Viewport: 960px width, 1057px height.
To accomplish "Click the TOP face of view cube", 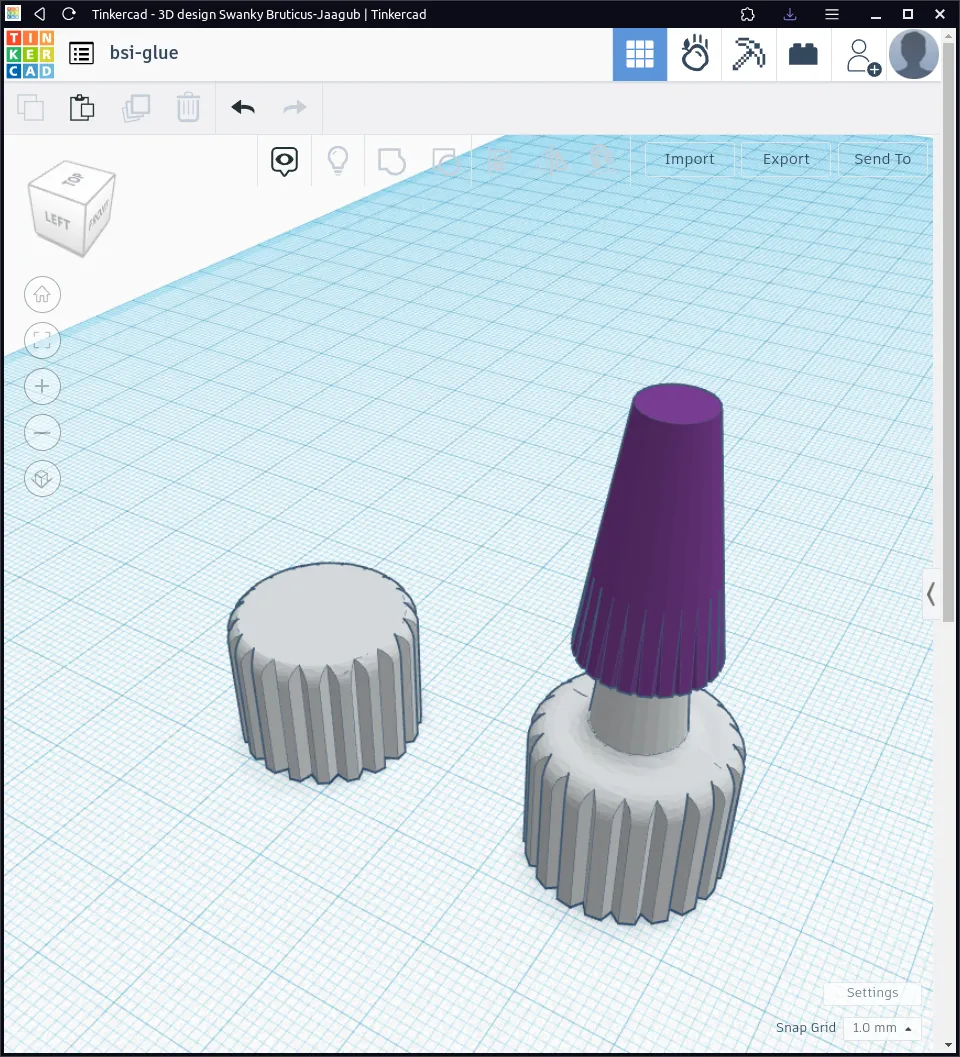I will coord(74,179).
